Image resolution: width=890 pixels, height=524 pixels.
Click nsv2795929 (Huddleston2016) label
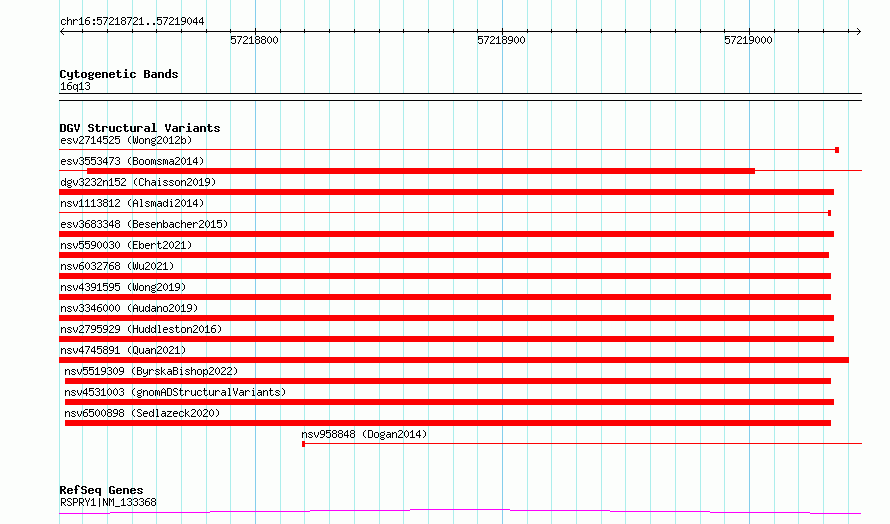[141, 329]
